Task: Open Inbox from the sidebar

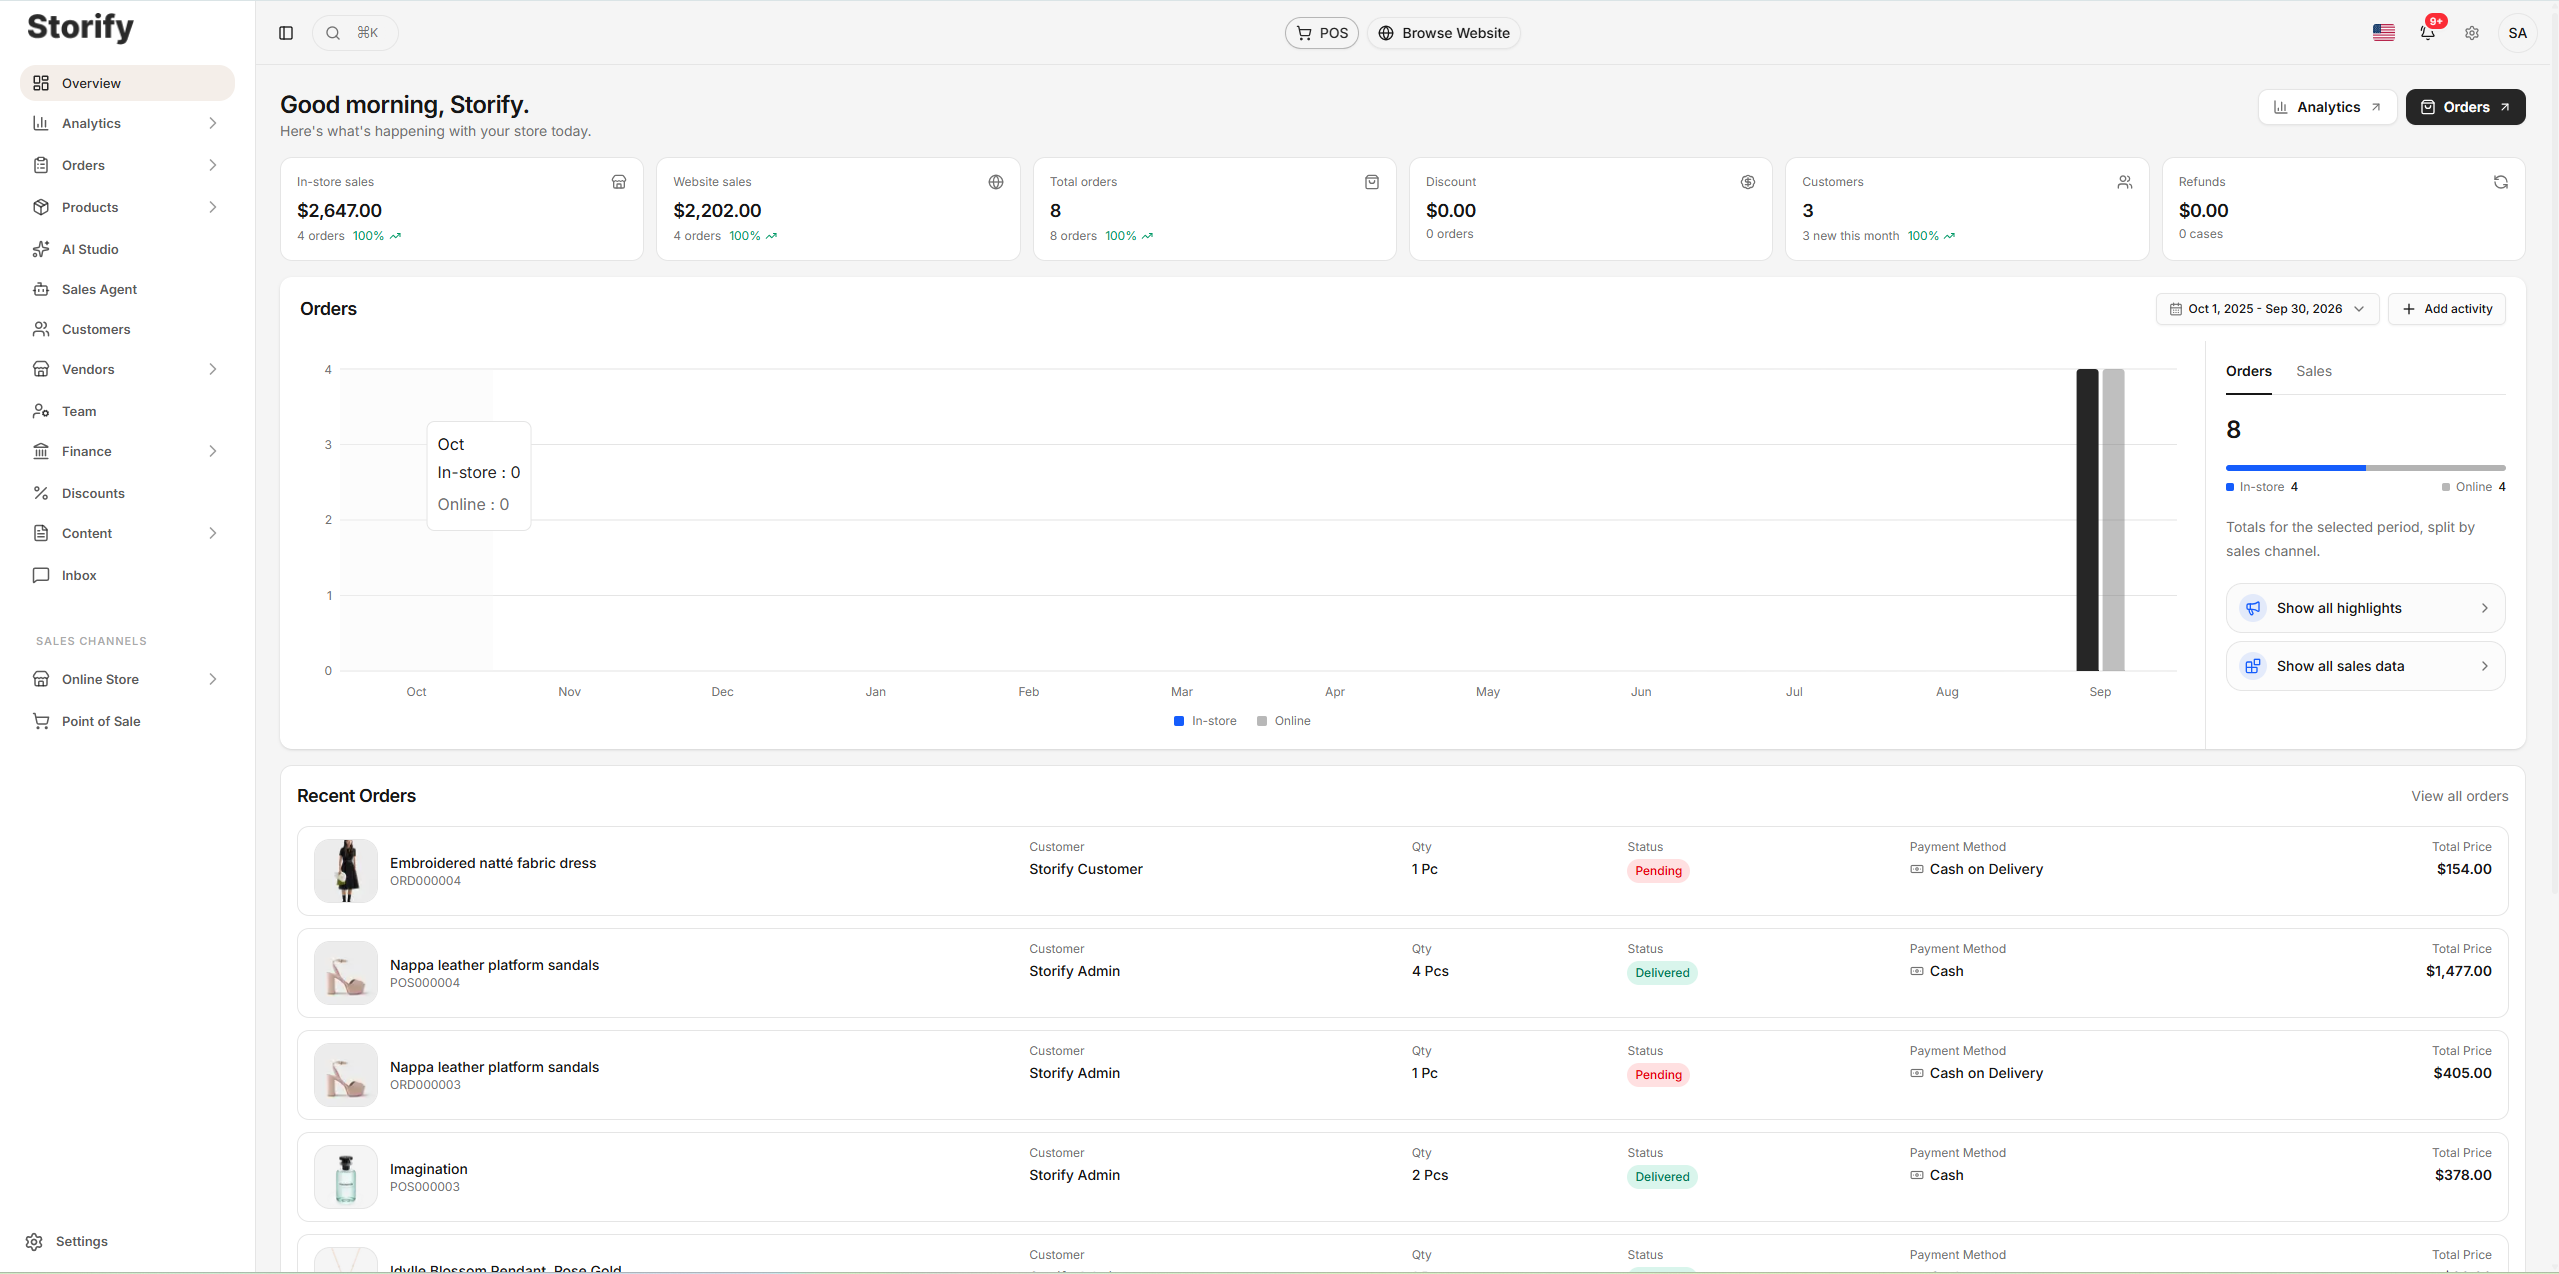Action: (127, 575)
